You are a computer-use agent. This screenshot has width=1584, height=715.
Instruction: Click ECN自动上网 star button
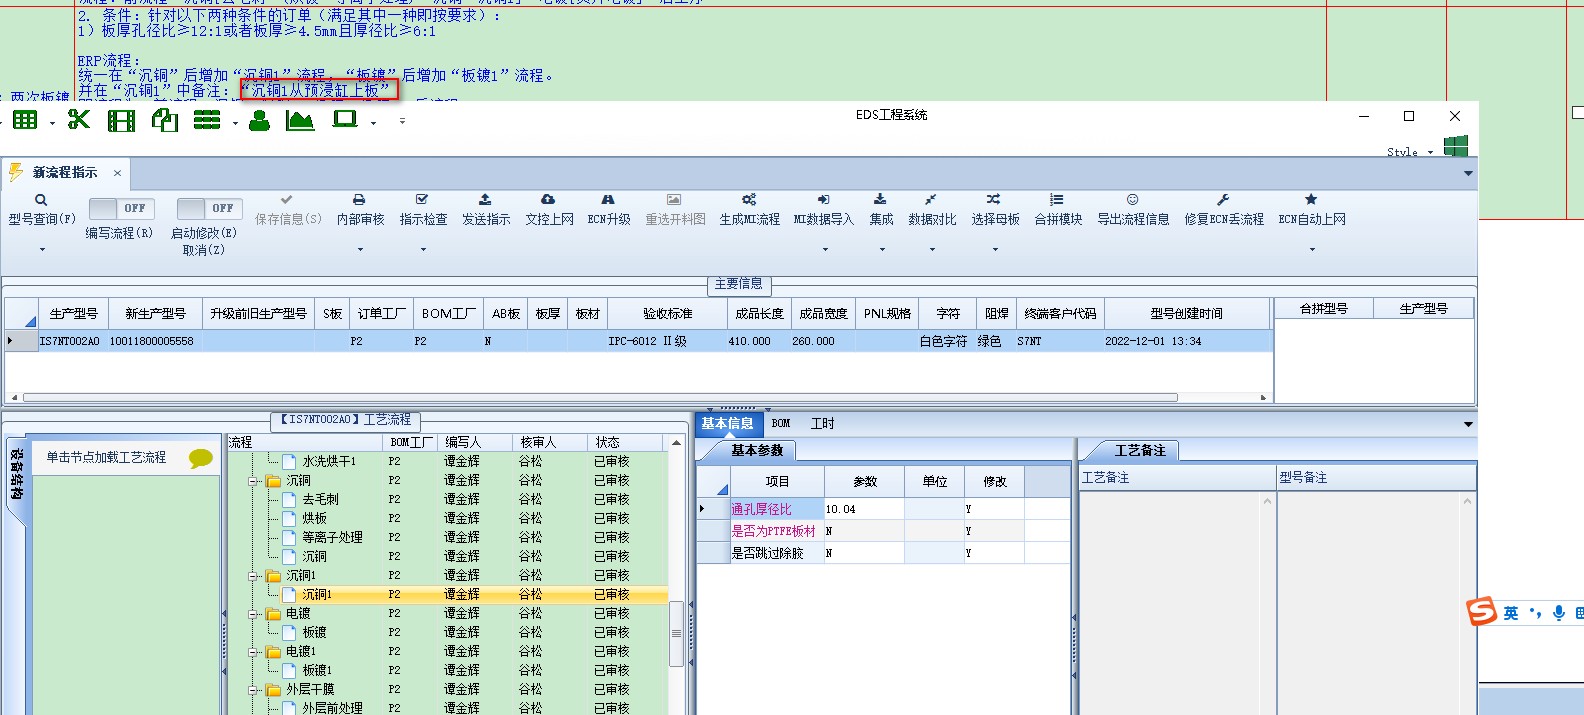(1312, 210)
